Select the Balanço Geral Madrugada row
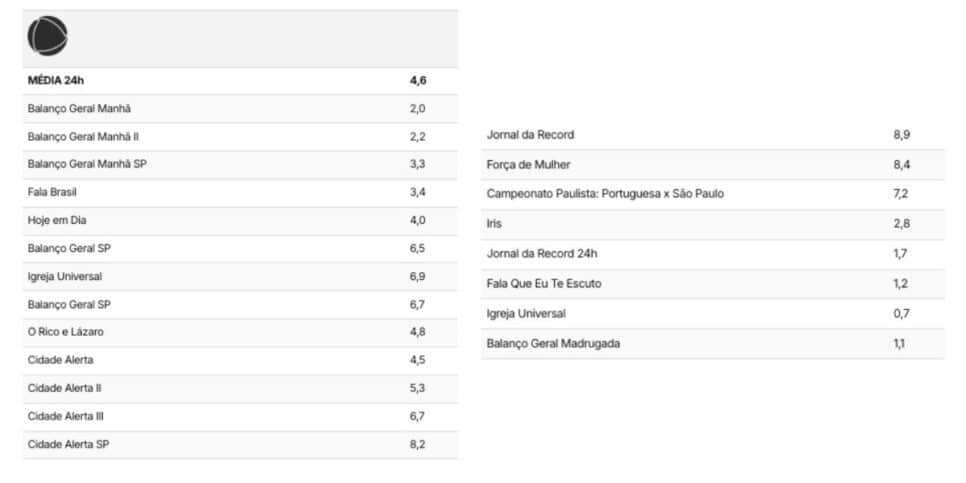 click(x=553, y=344)
